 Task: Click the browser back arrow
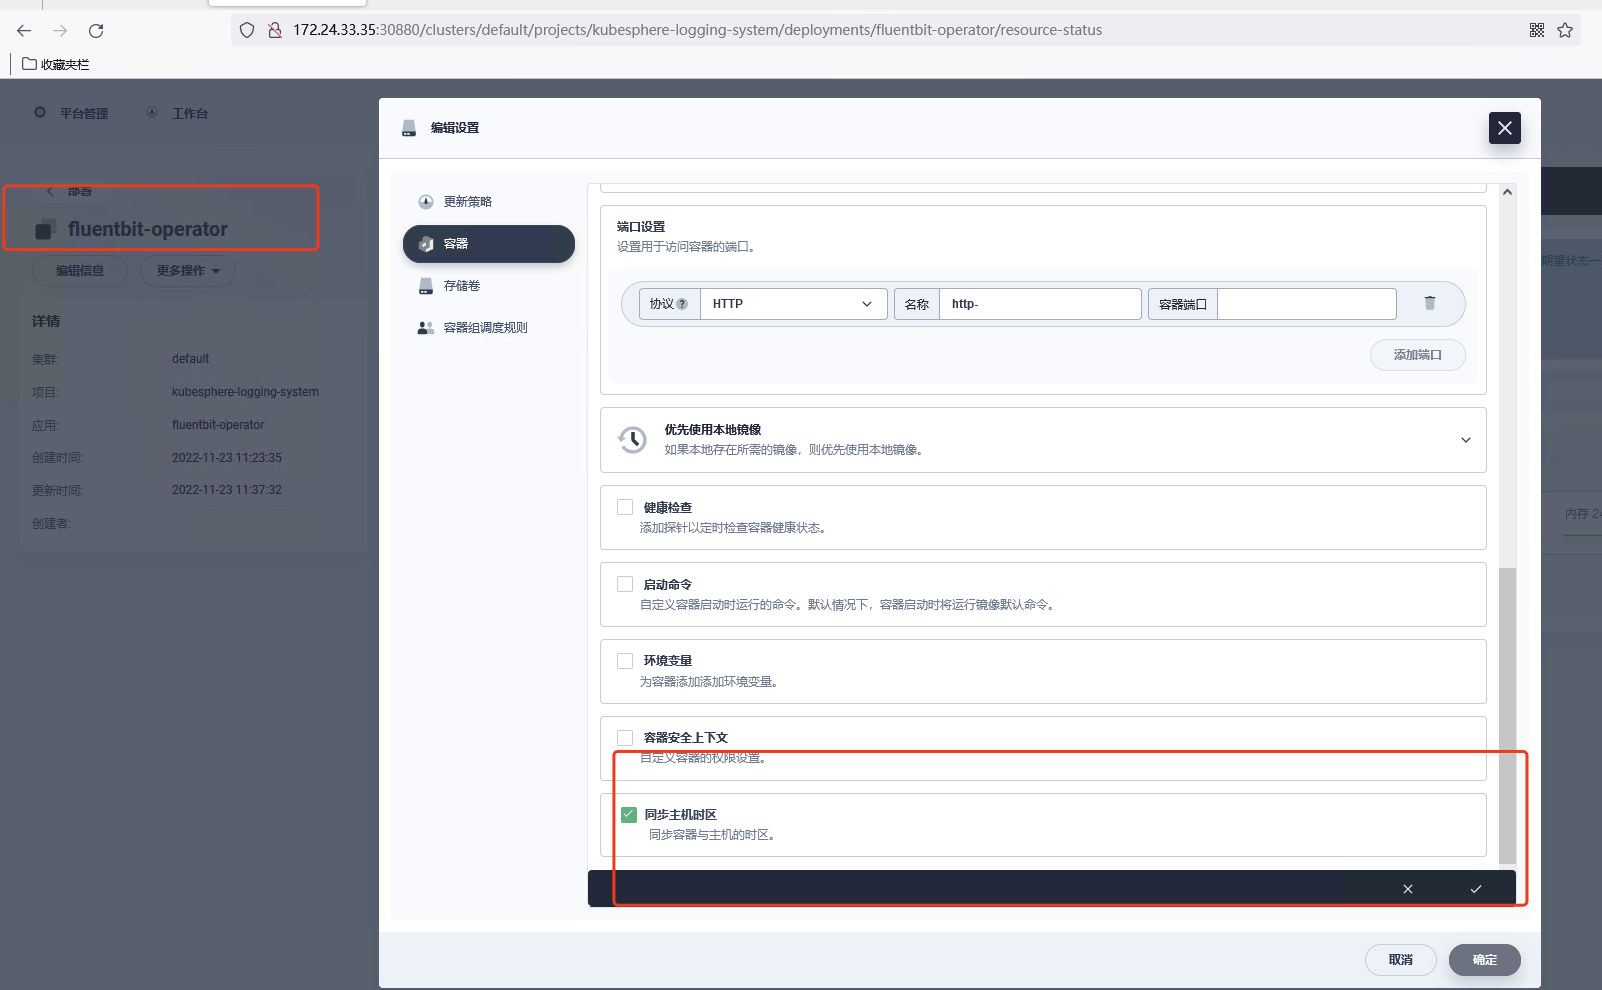23,30
